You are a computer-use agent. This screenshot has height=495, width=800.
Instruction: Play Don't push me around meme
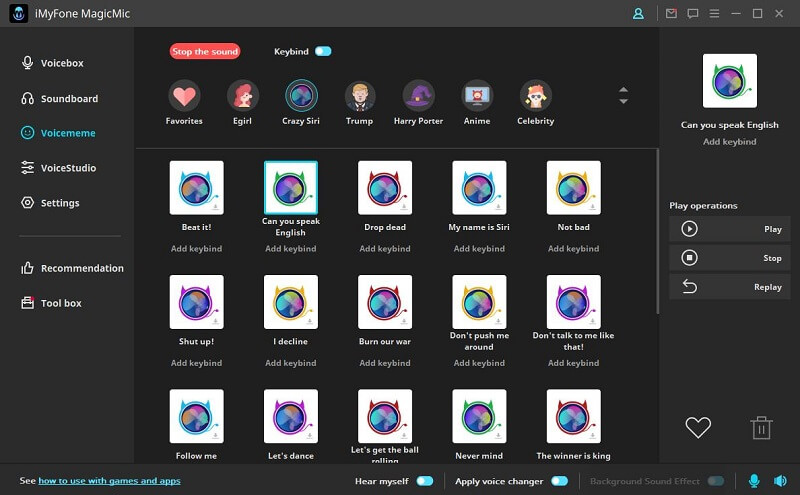(479, 302)
